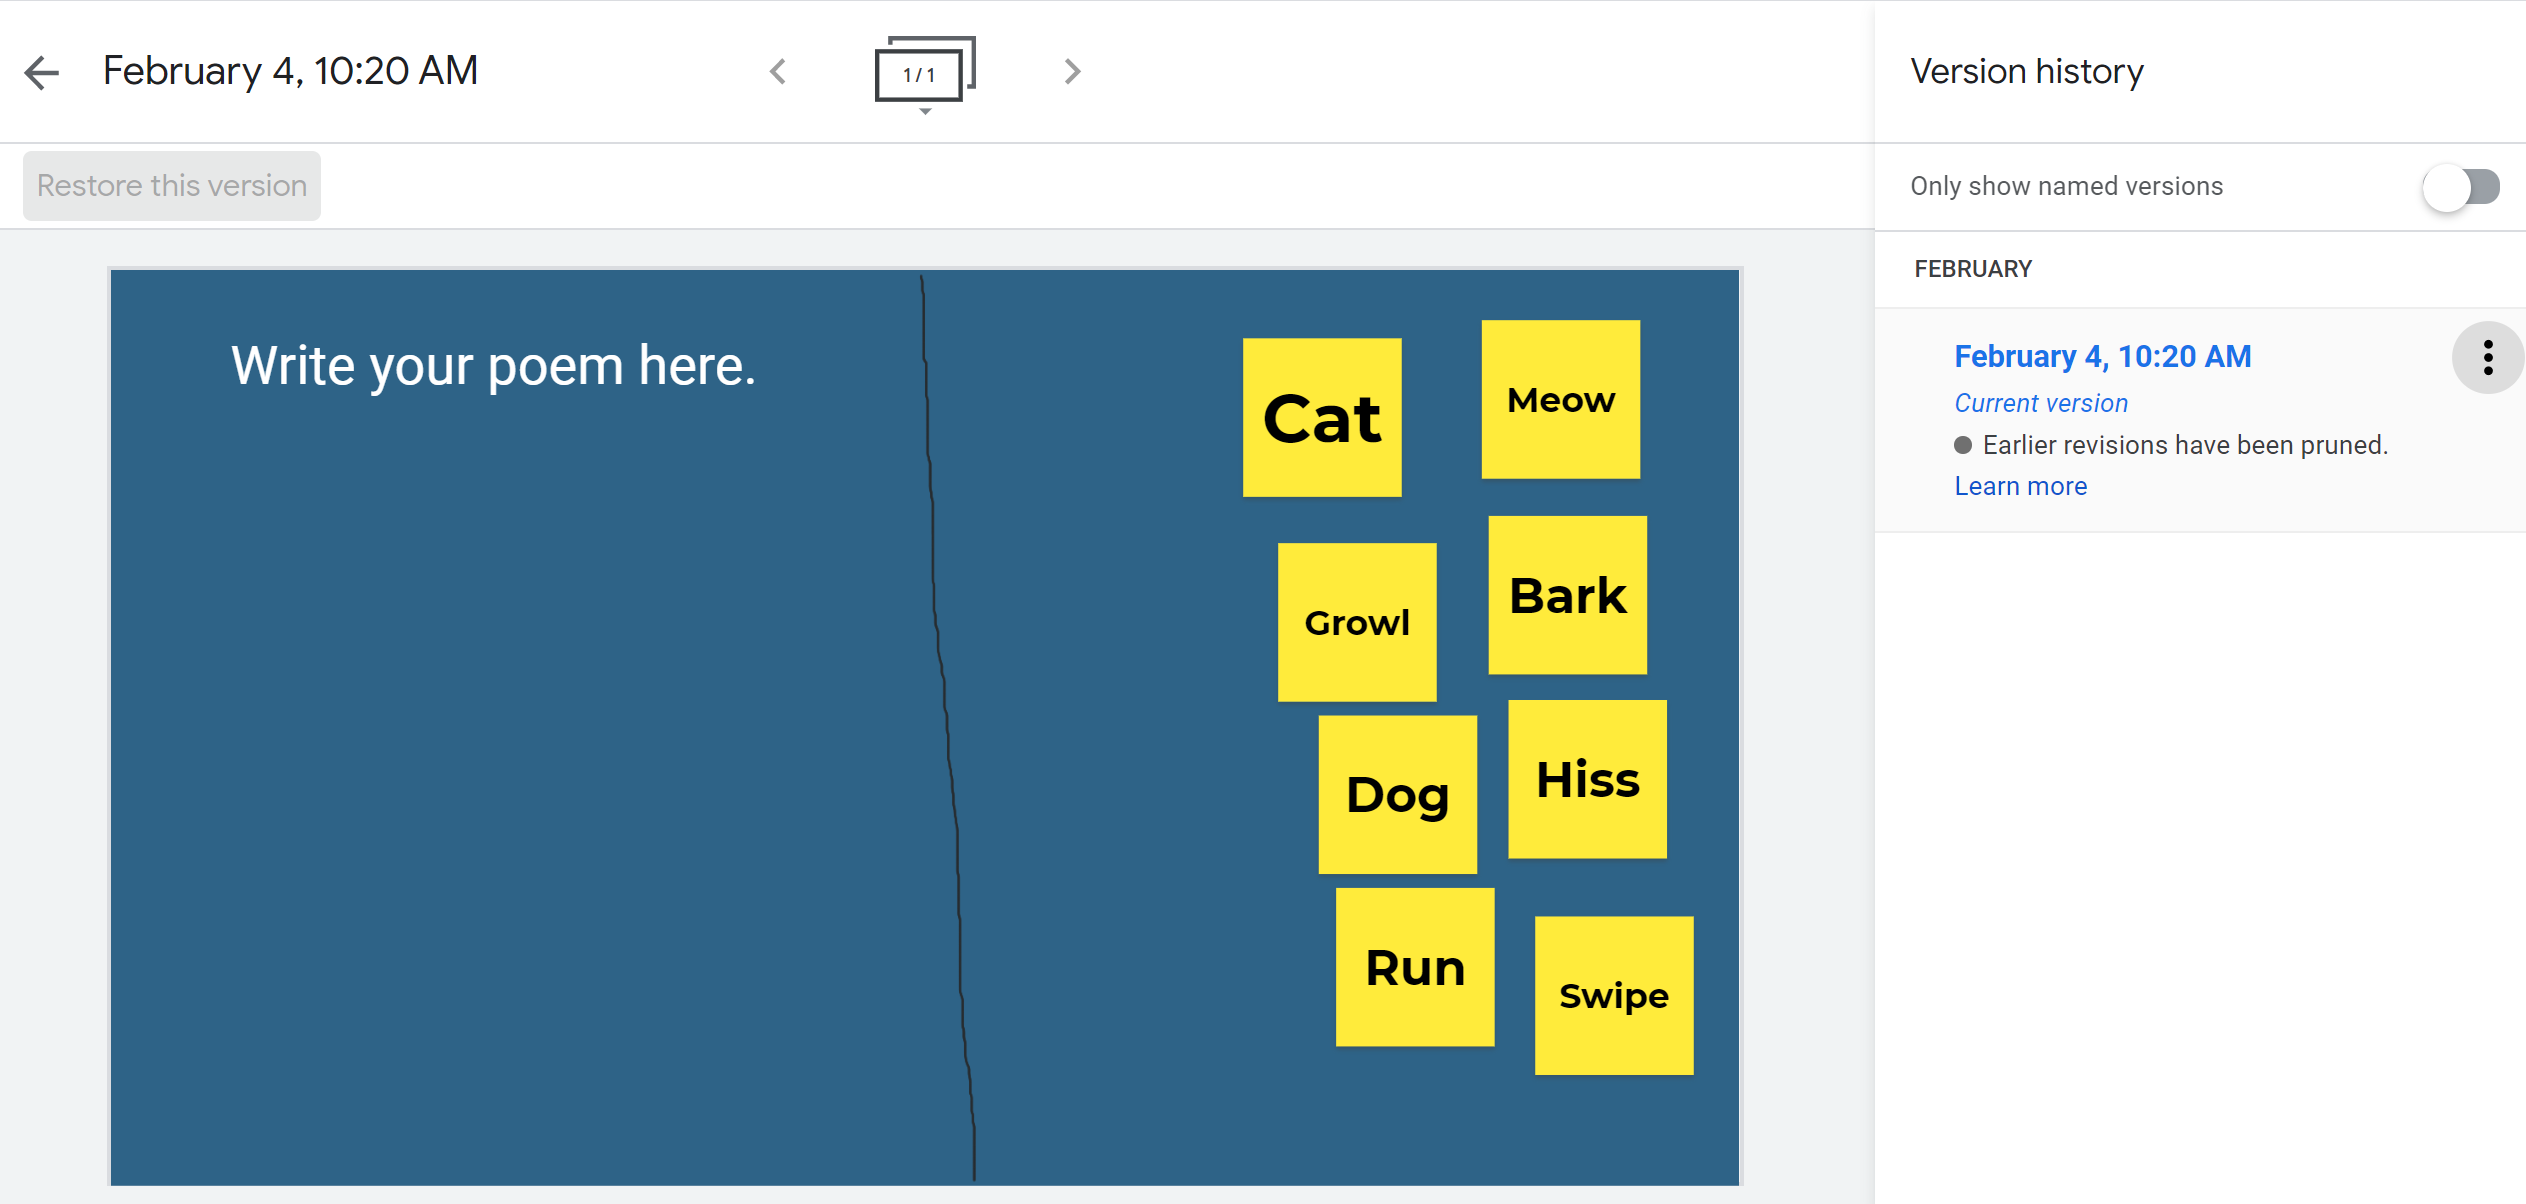Click Restore this version
Image resolution: width=2526 pixels, height=1204 pixels.
[x=171, y=185]
